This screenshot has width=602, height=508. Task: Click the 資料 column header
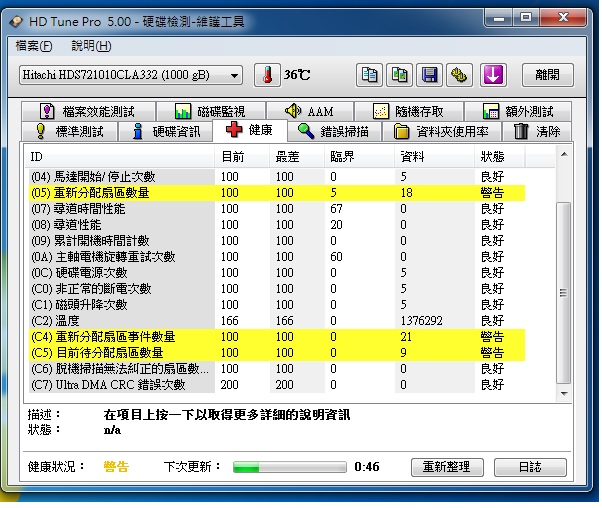pyautogui.click(x=434, y=157)
